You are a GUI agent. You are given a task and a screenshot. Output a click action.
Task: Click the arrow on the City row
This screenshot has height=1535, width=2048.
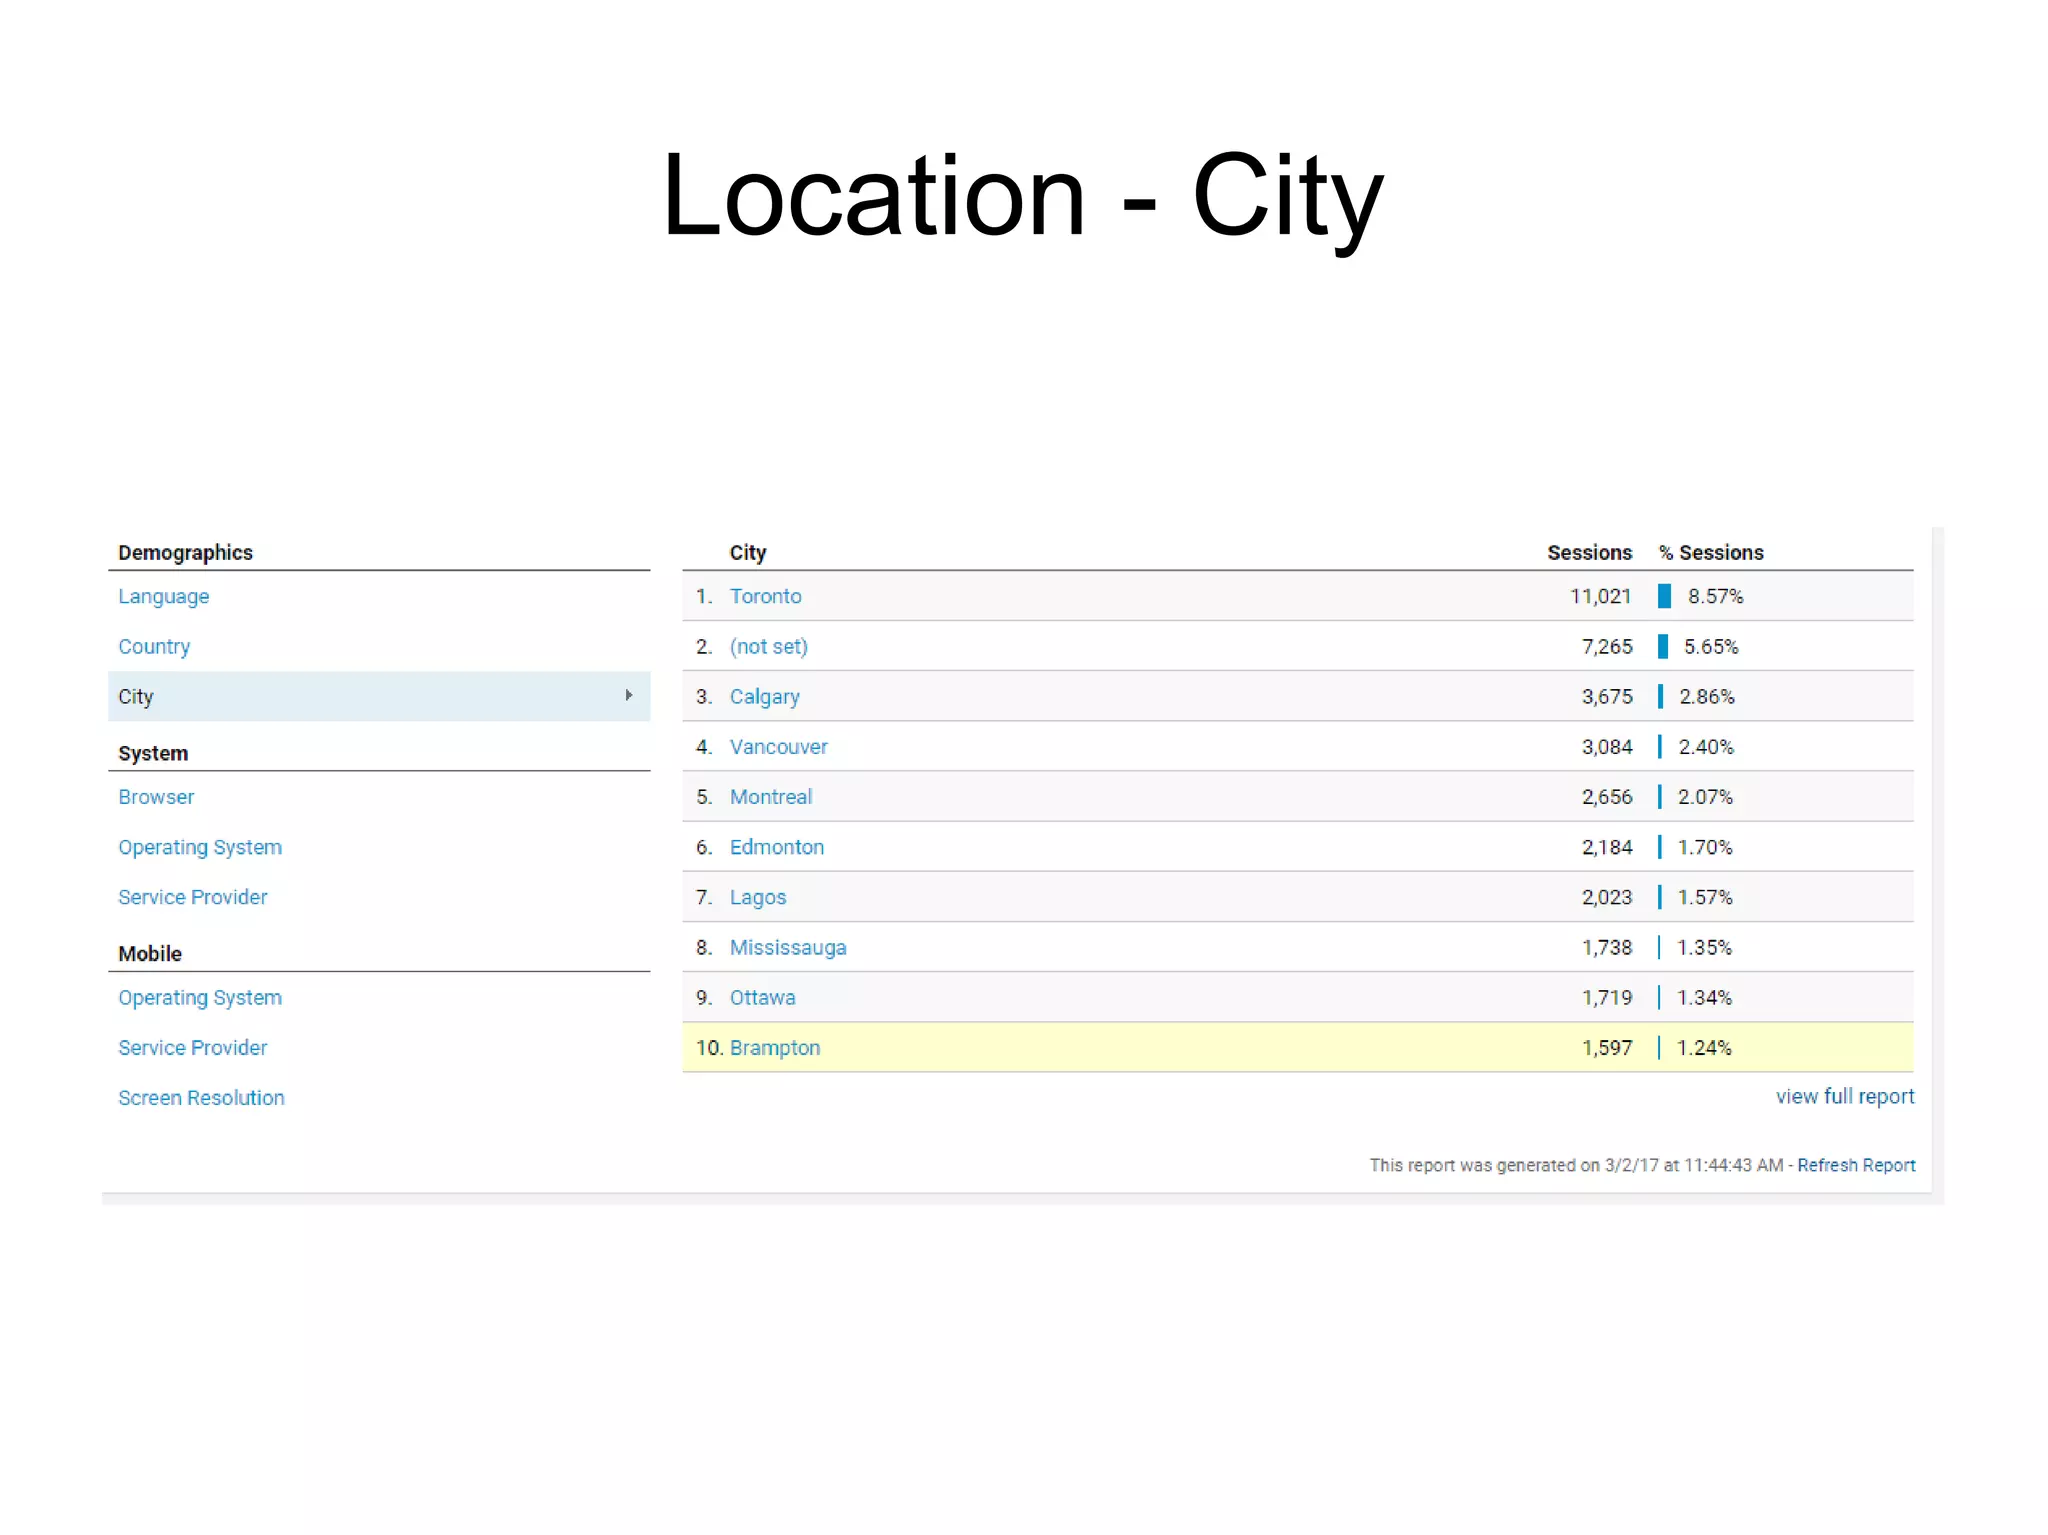[x=629, y=695]
